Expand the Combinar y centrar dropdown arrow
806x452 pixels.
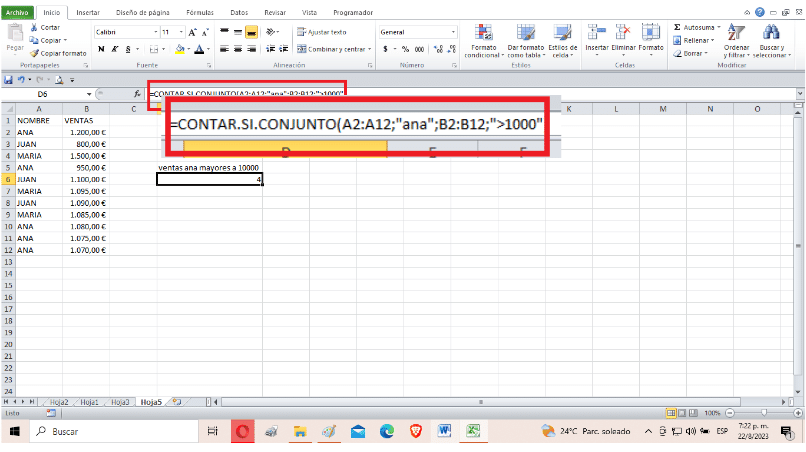(x=370, y=48)
